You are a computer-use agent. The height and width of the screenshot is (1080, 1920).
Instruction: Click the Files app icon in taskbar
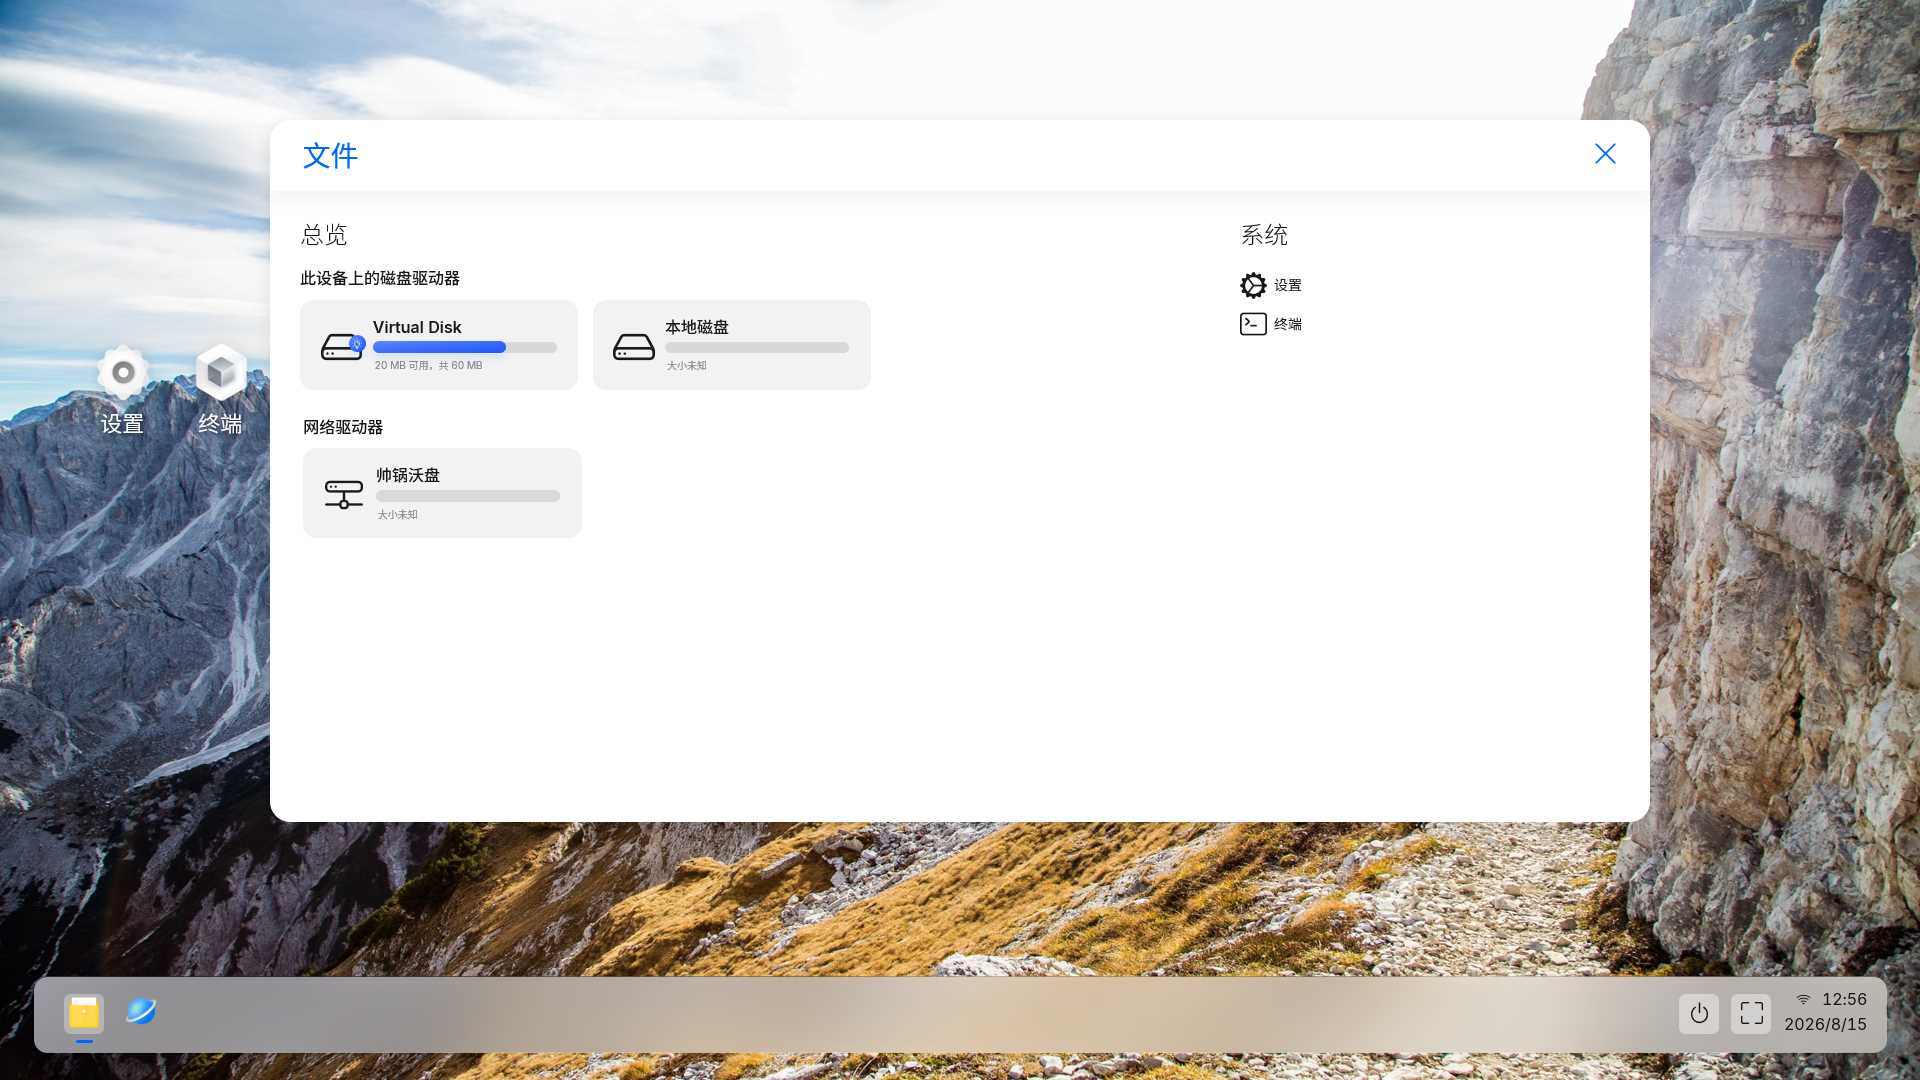coord(84,1013)
